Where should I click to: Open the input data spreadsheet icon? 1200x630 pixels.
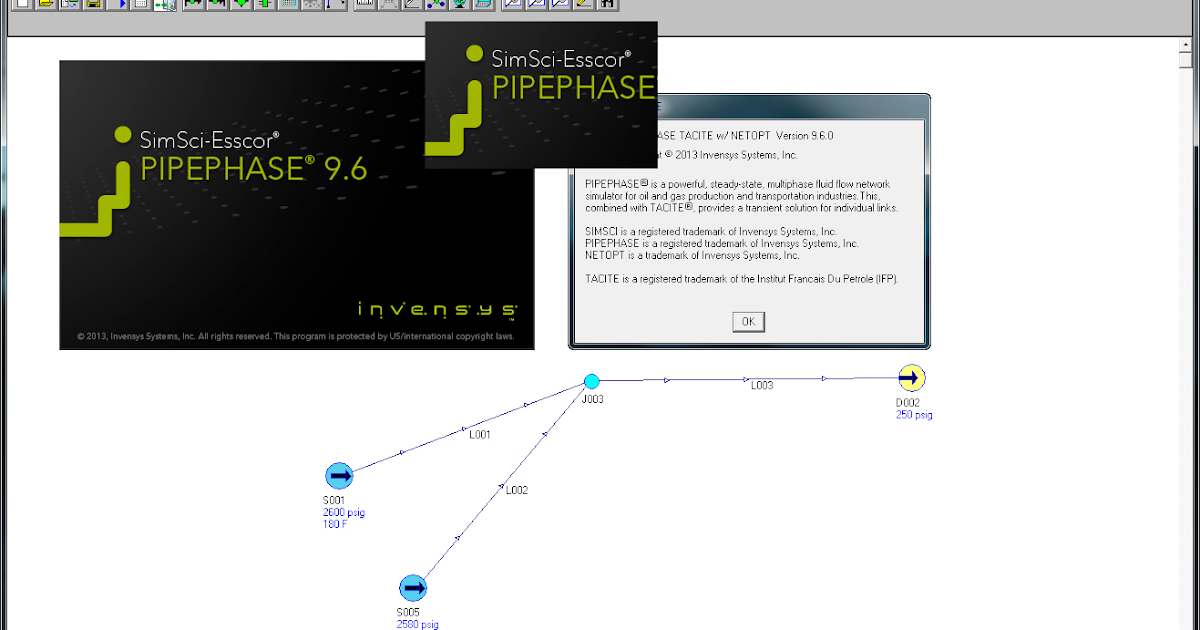point(142,4)
